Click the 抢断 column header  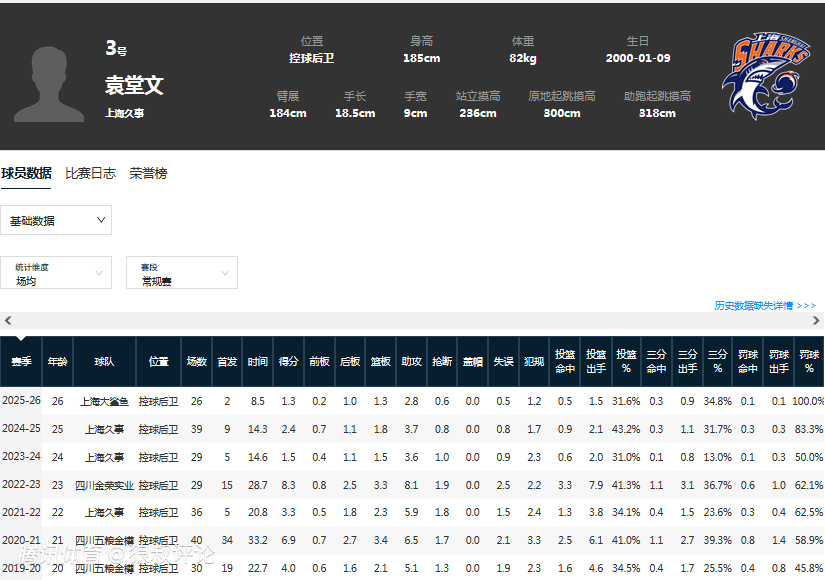(442, 362)
